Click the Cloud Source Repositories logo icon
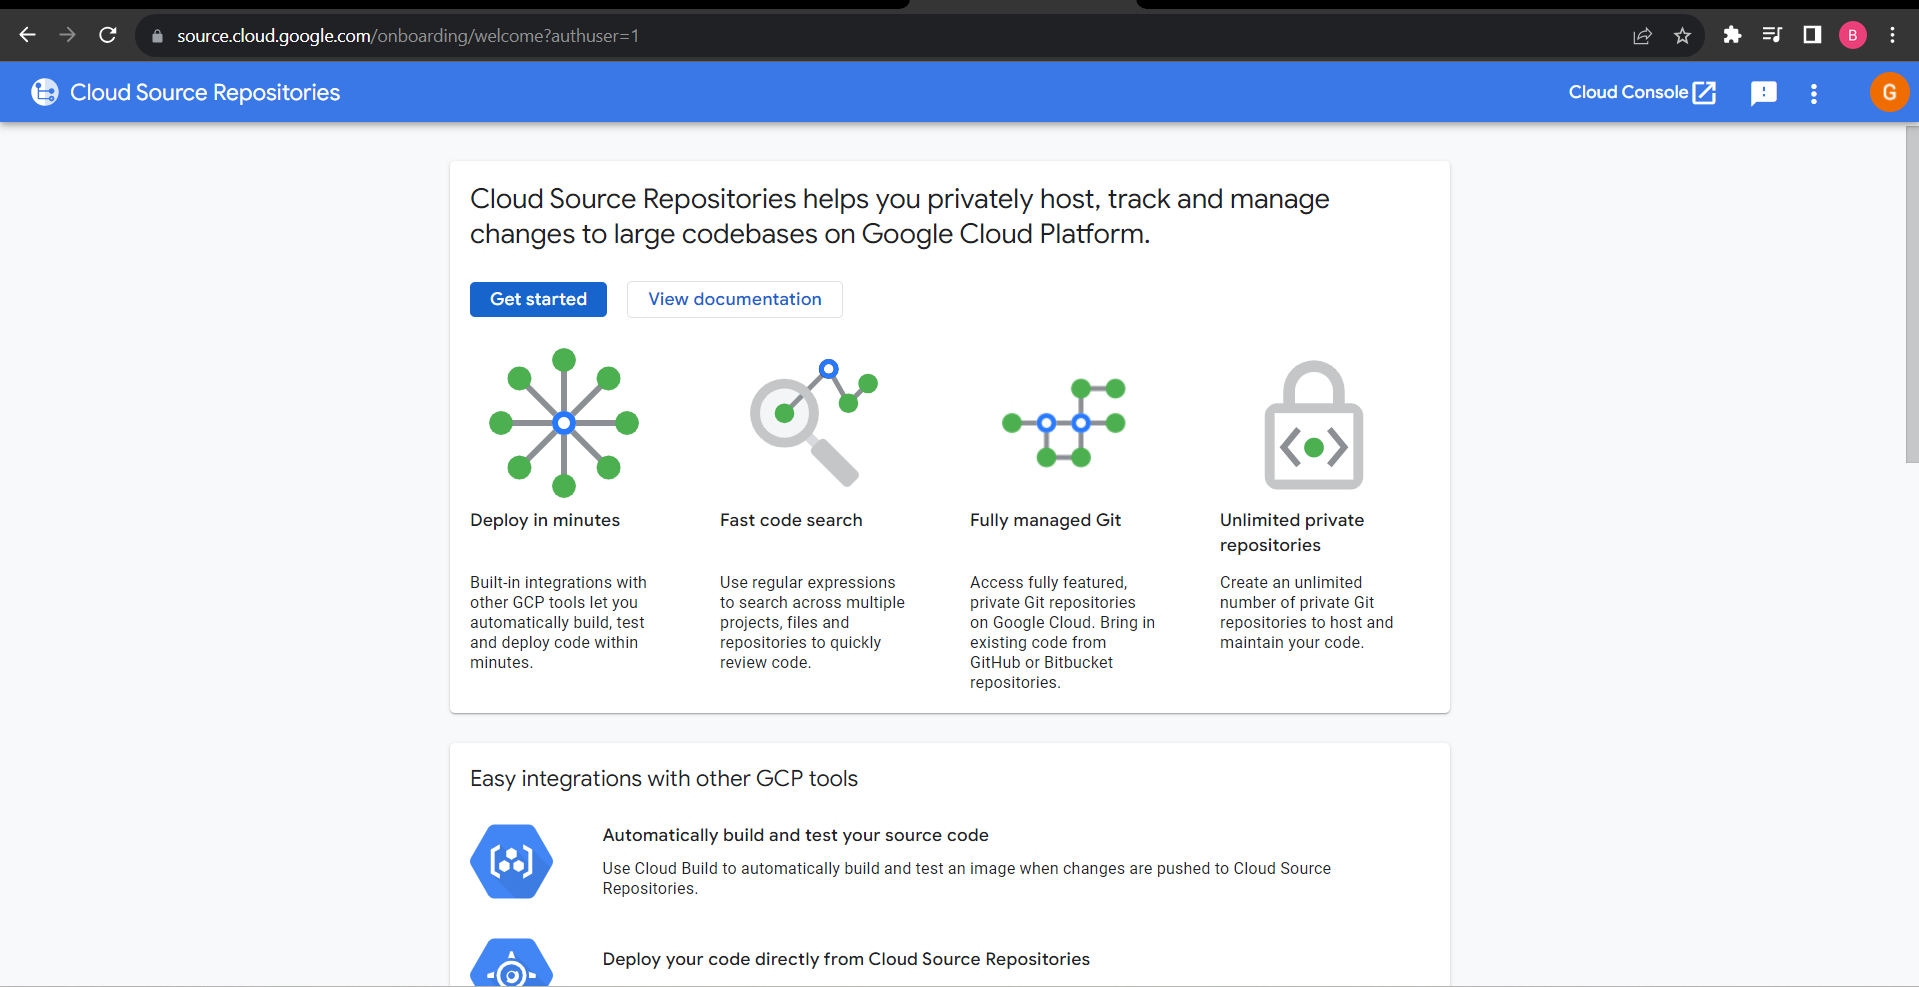This screenshot has width=1919, height=987. point(45,92)
